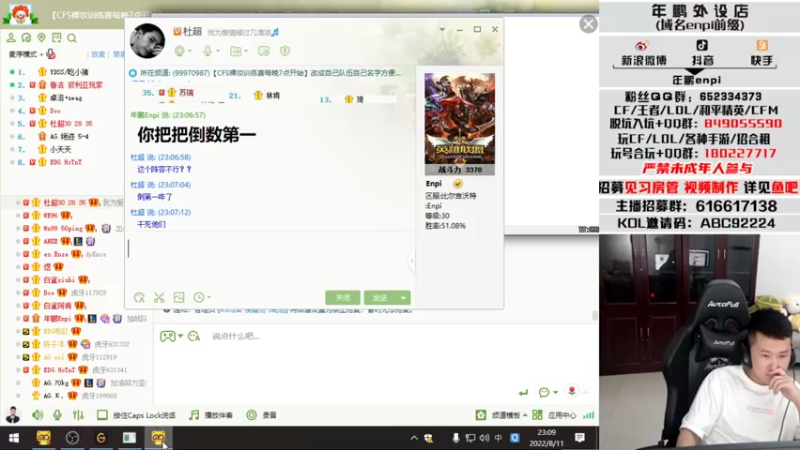The width and height of the screenshot is (800, 450).
Task: Click the flower gift icon
Action: click(x=572, y=391)
